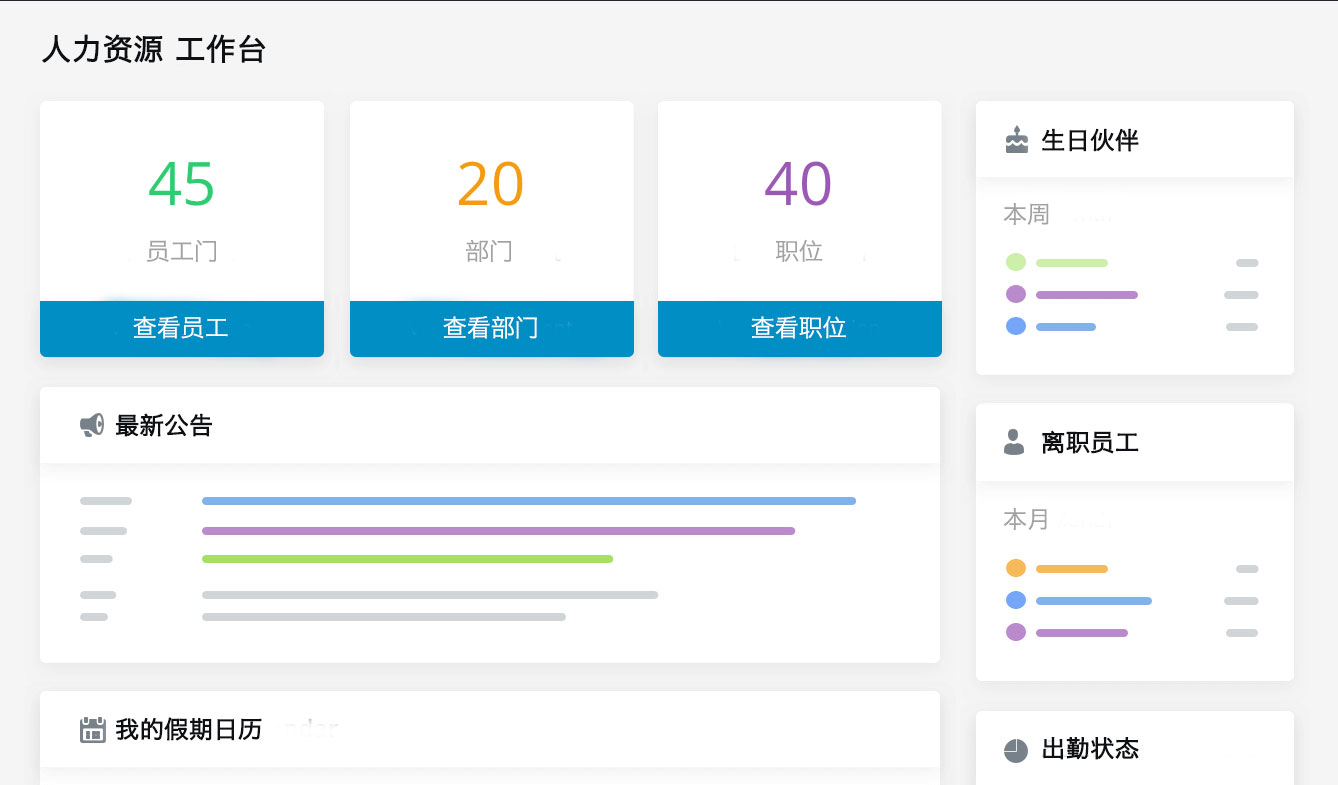Screen dimensions: 1338x785
Task: Click the department count 20
Action: [x=491, y=184]
